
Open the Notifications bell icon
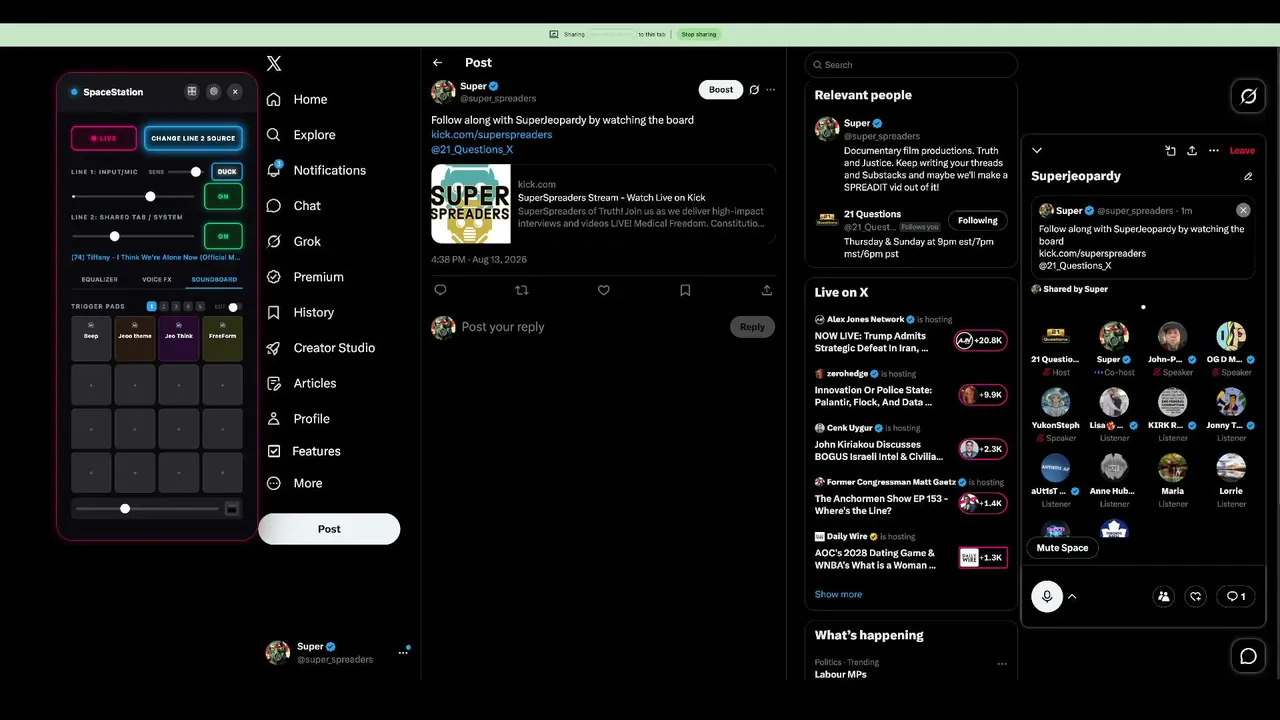[274, 170]
